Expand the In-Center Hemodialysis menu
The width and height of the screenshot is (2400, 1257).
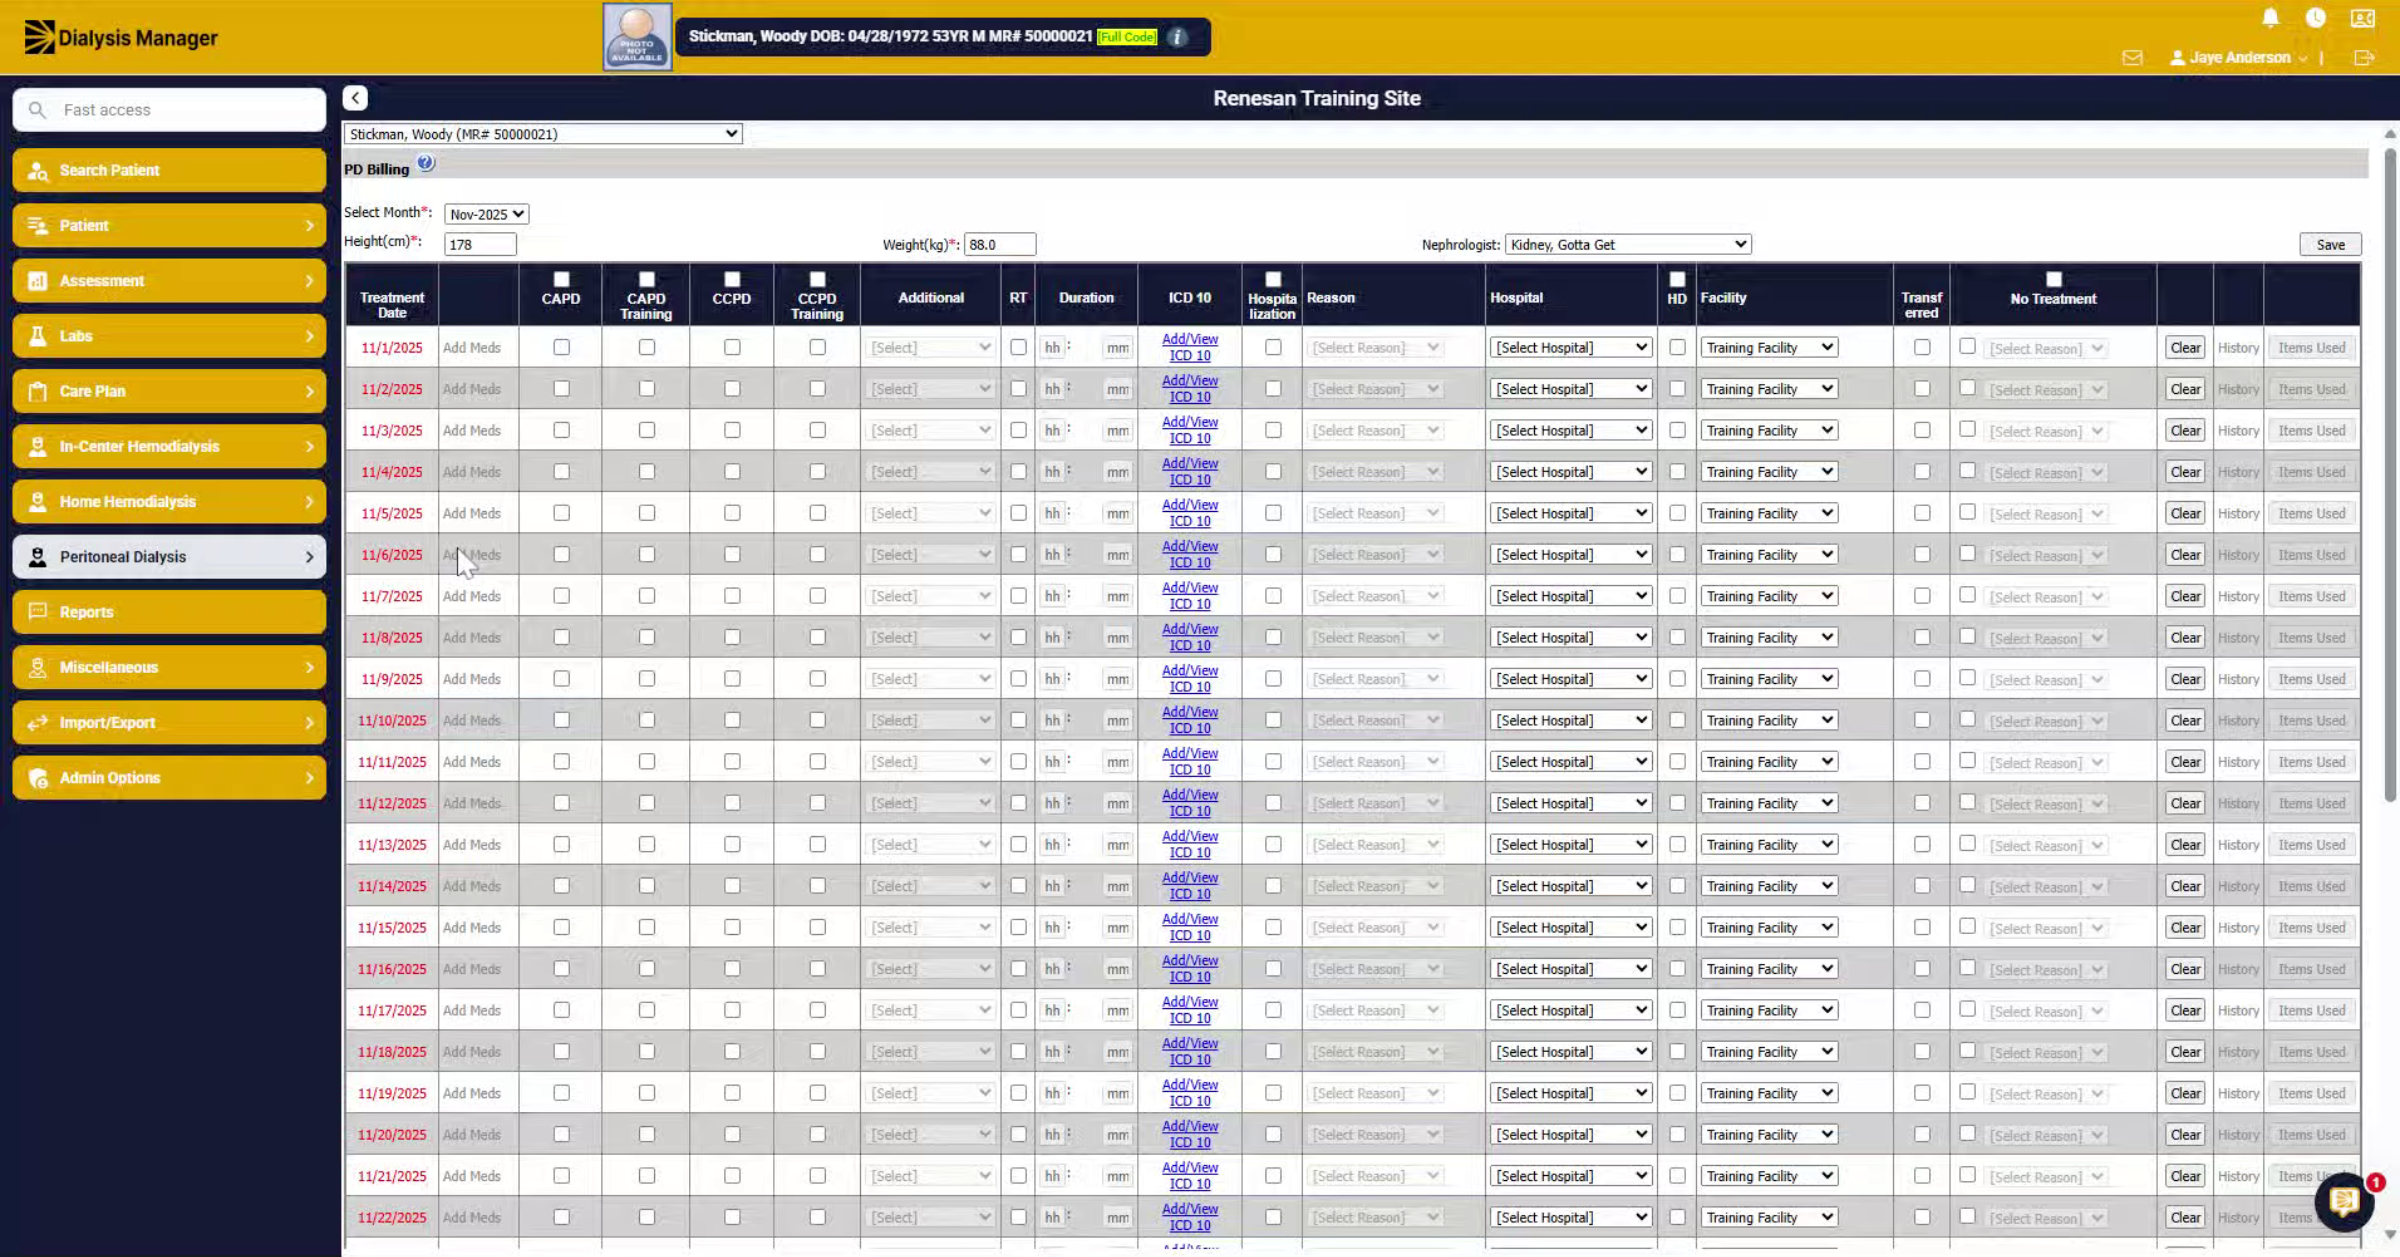point(169,446)
